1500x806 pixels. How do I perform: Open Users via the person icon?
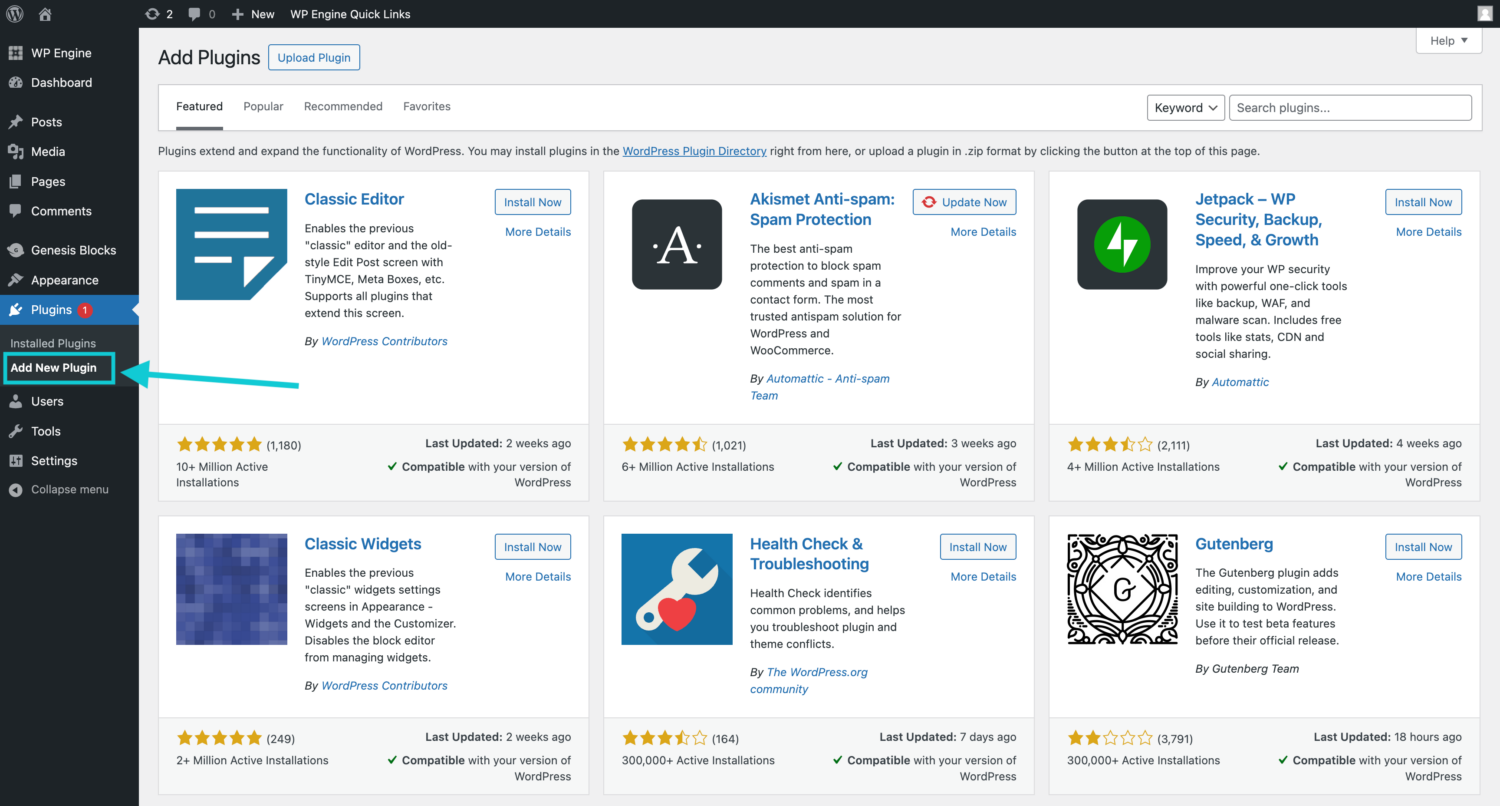16,401
